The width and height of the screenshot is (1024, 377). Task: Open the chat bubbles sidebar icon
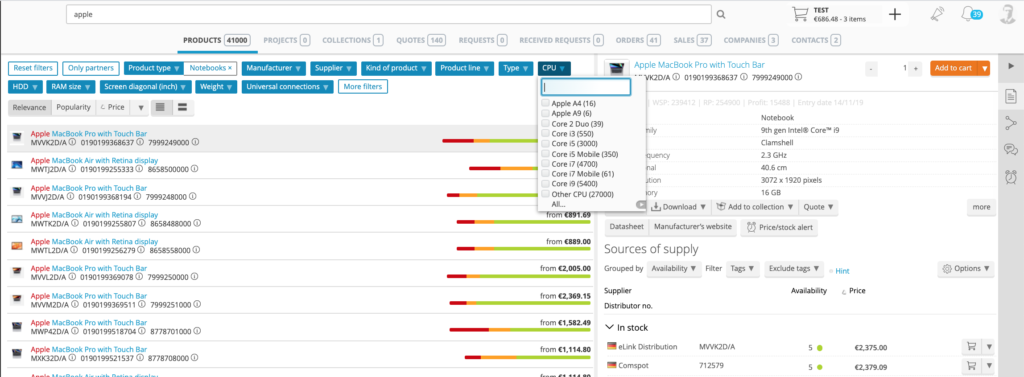1011,150
